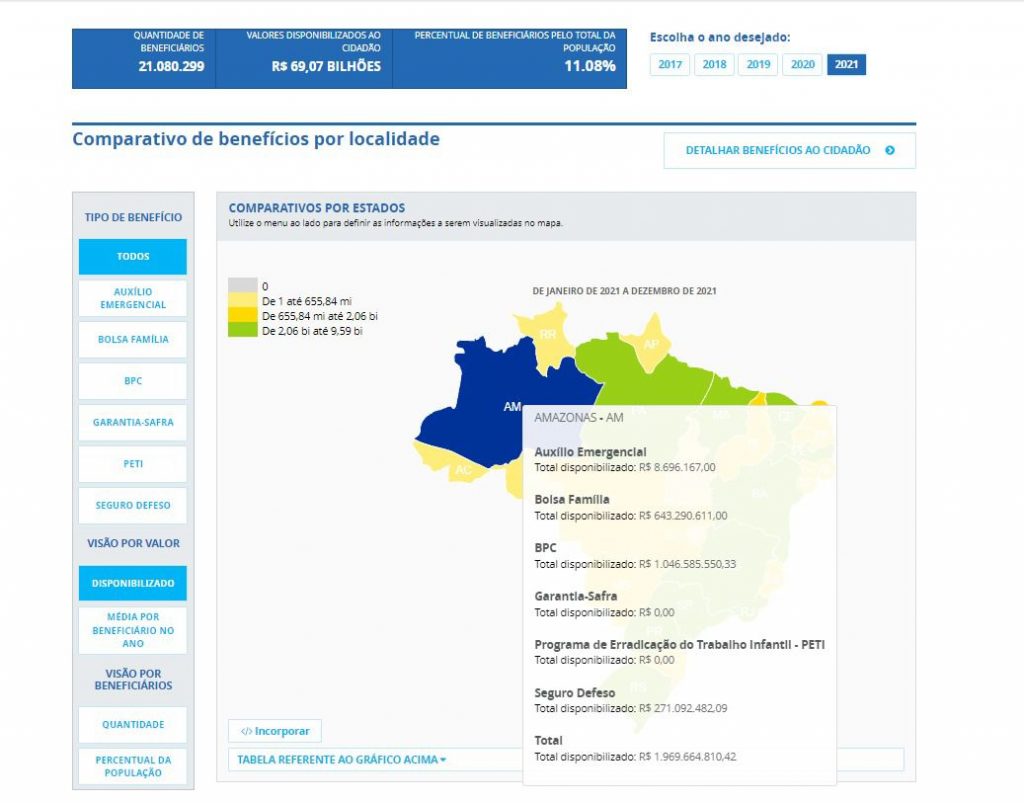Filter map by Seguro Defeso
The image size is (1024, 803).
click(x=133, y=506)
